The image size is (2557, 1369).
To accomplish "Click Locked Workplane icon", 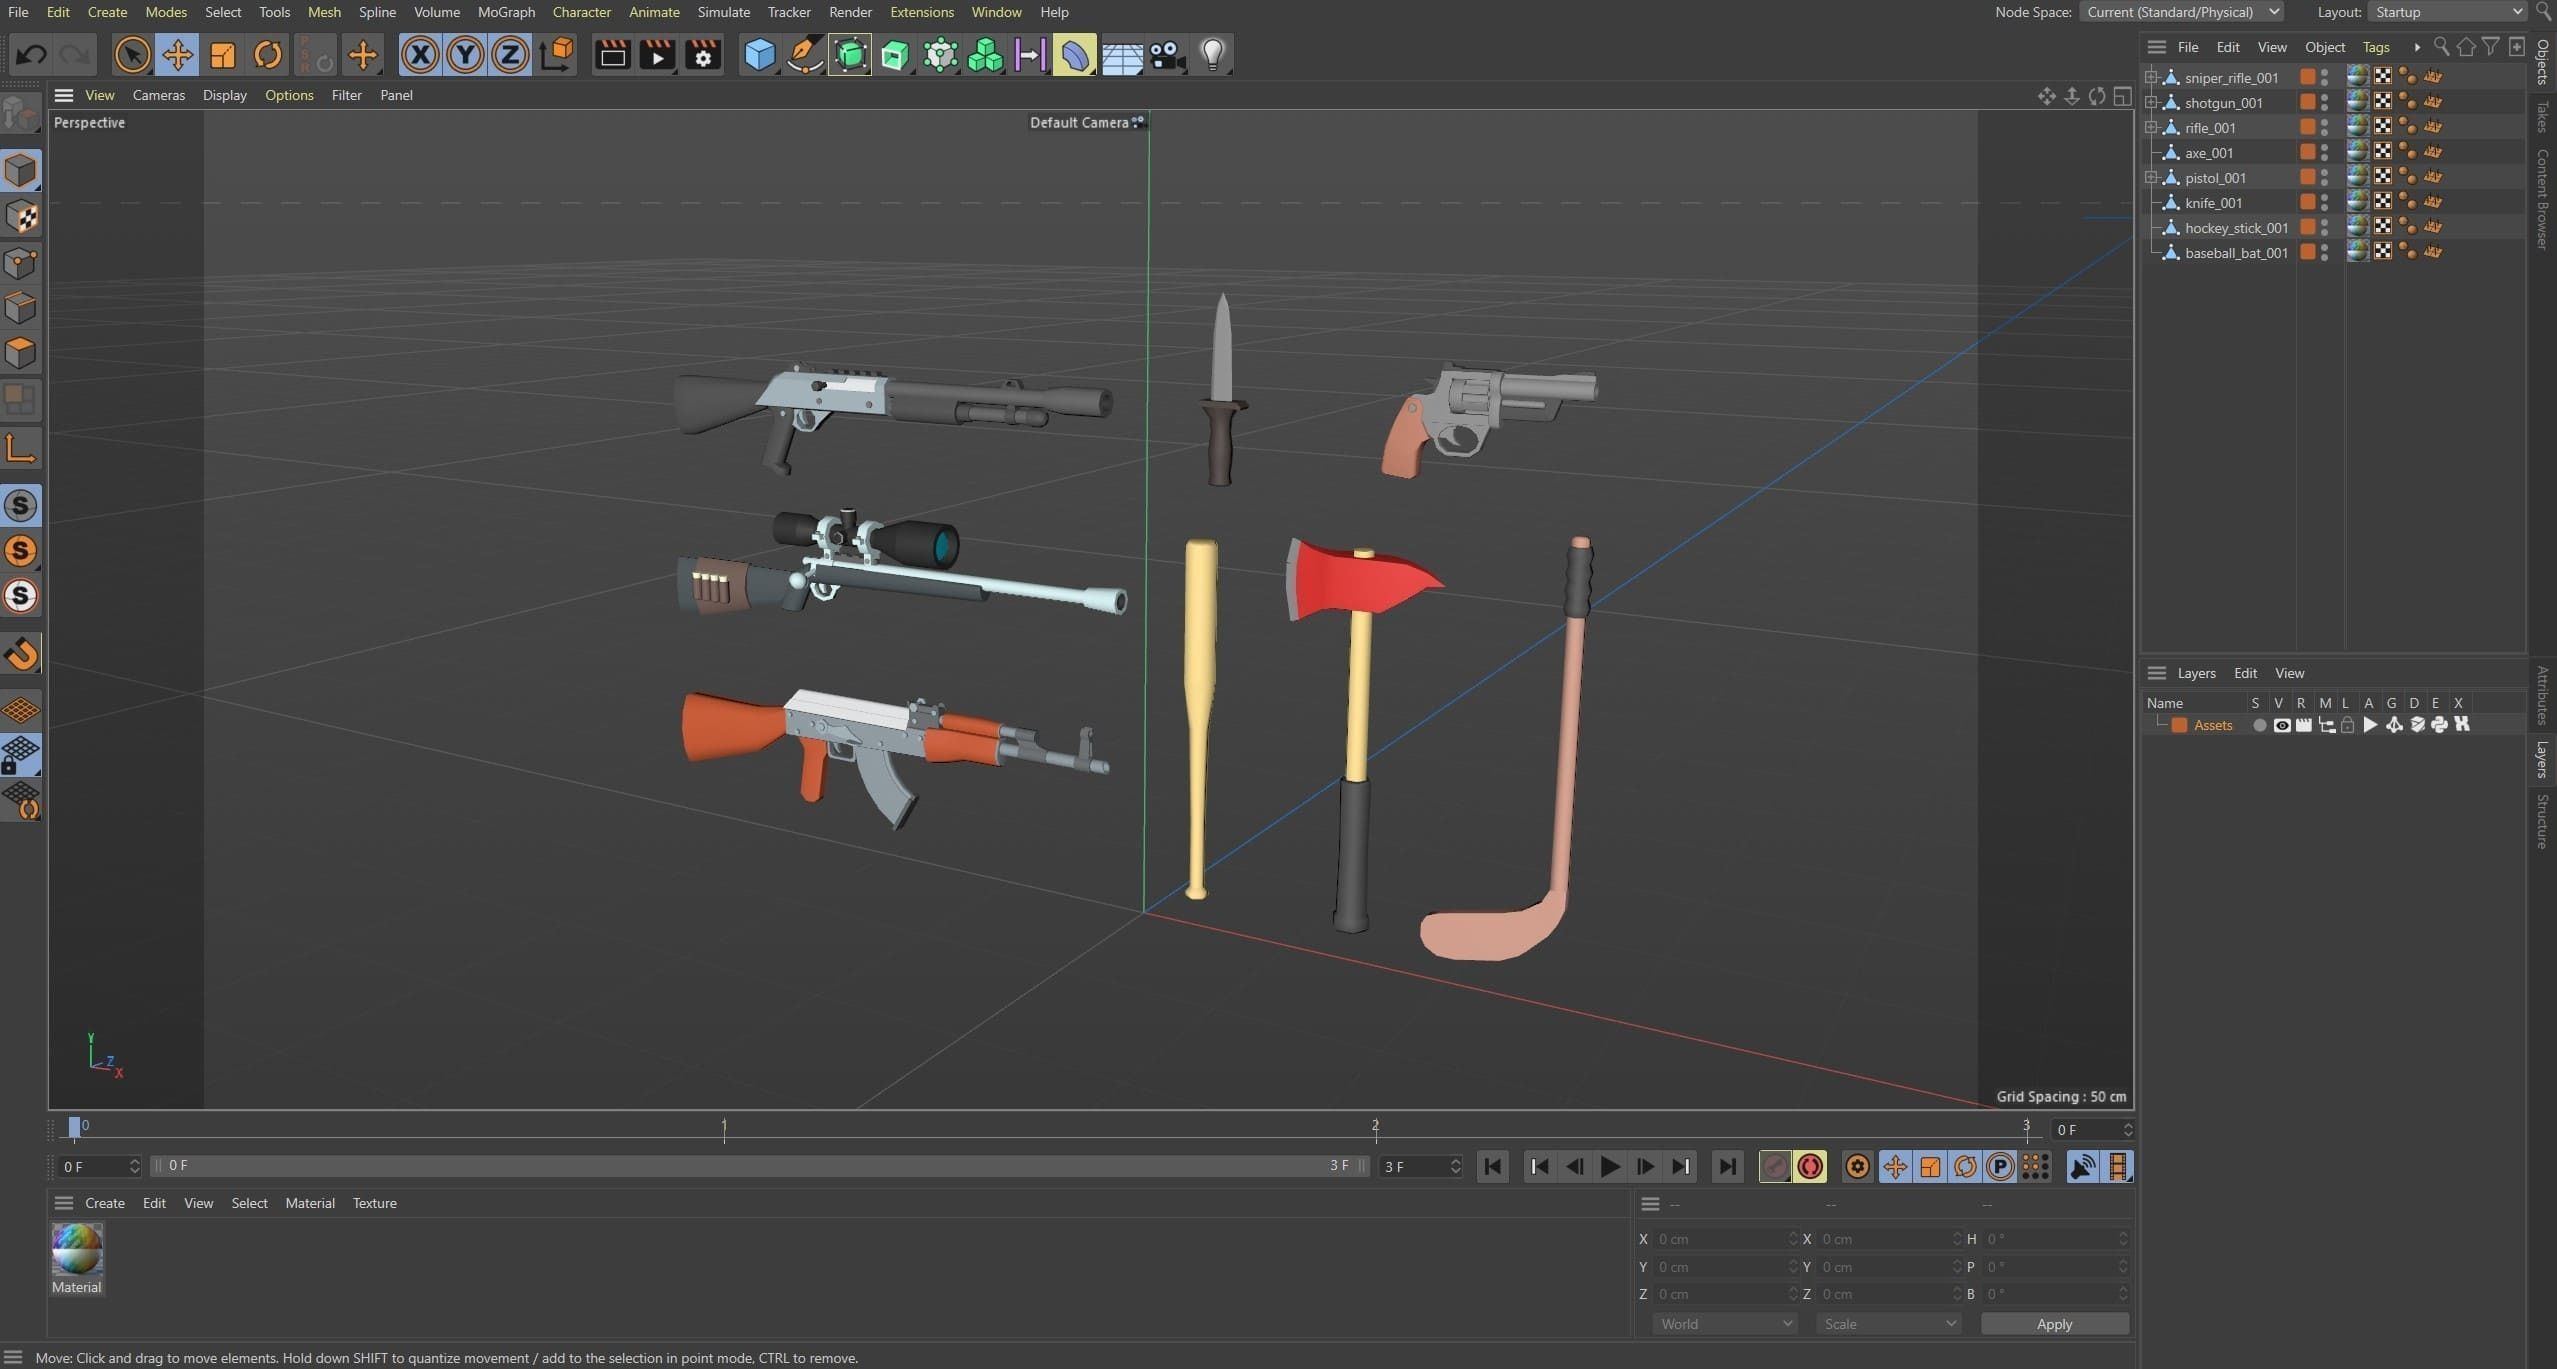I will [x=21, y=755].
